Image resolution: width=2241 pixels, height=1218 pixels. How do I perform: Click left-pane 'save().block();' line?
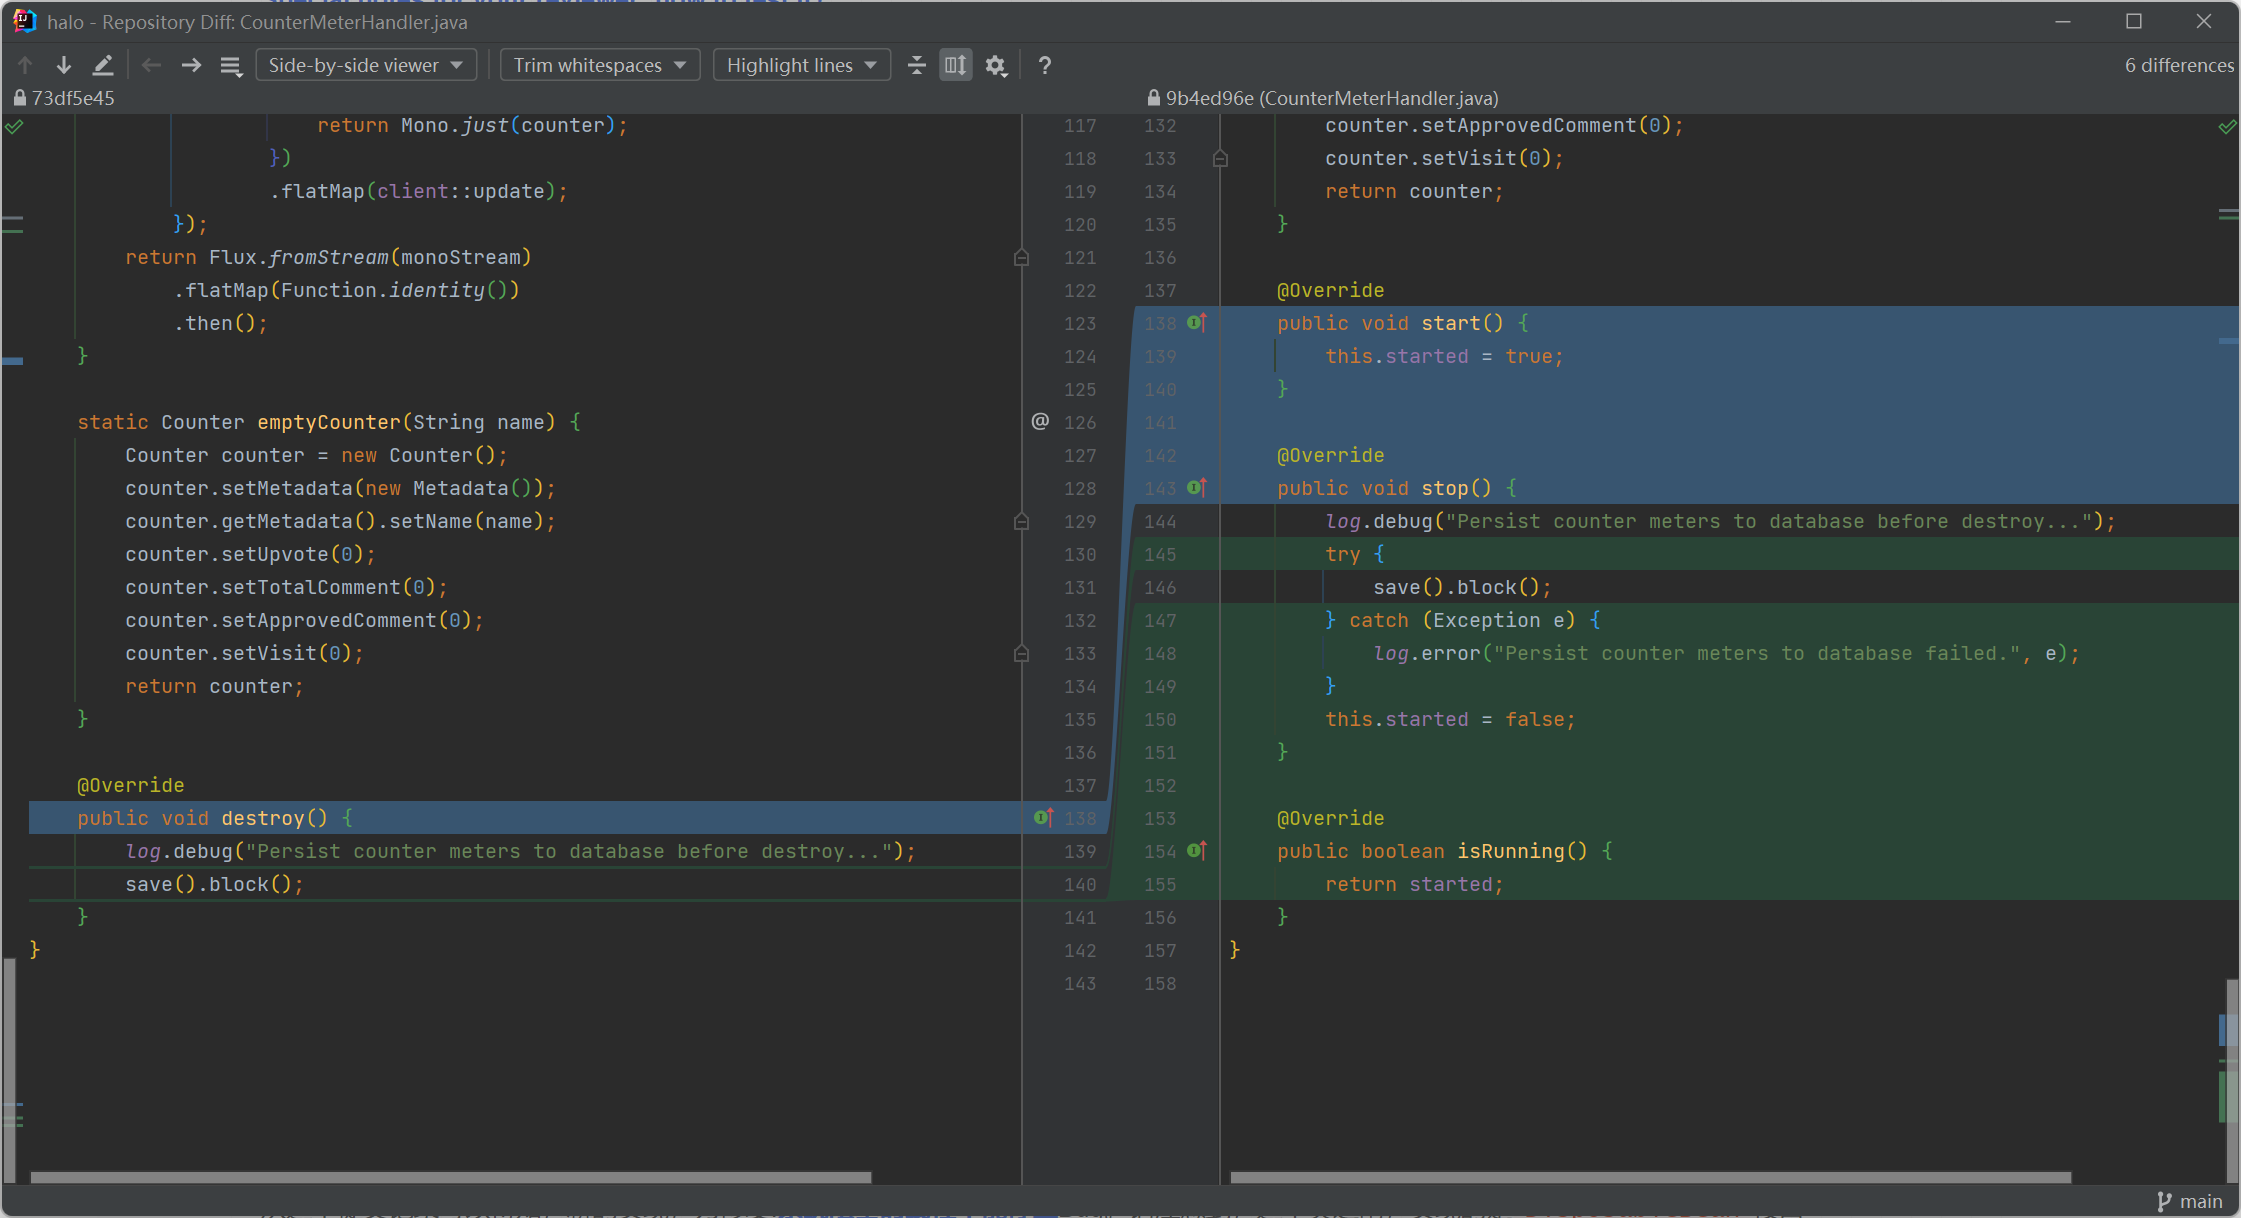tap(214, 884)
